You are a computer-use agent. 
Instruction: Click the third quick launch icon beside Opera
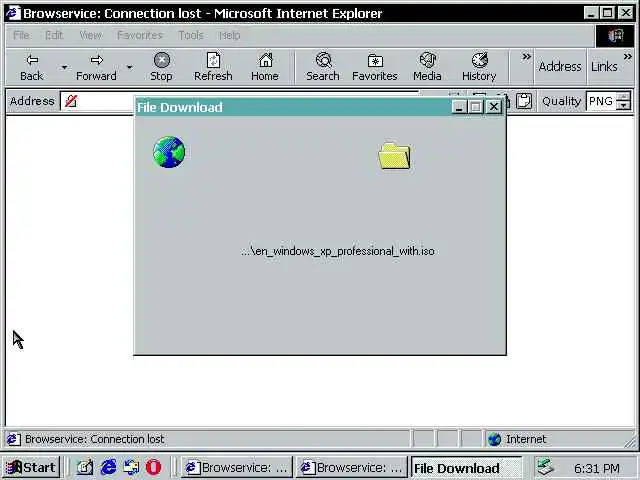(x=131, y=467)
